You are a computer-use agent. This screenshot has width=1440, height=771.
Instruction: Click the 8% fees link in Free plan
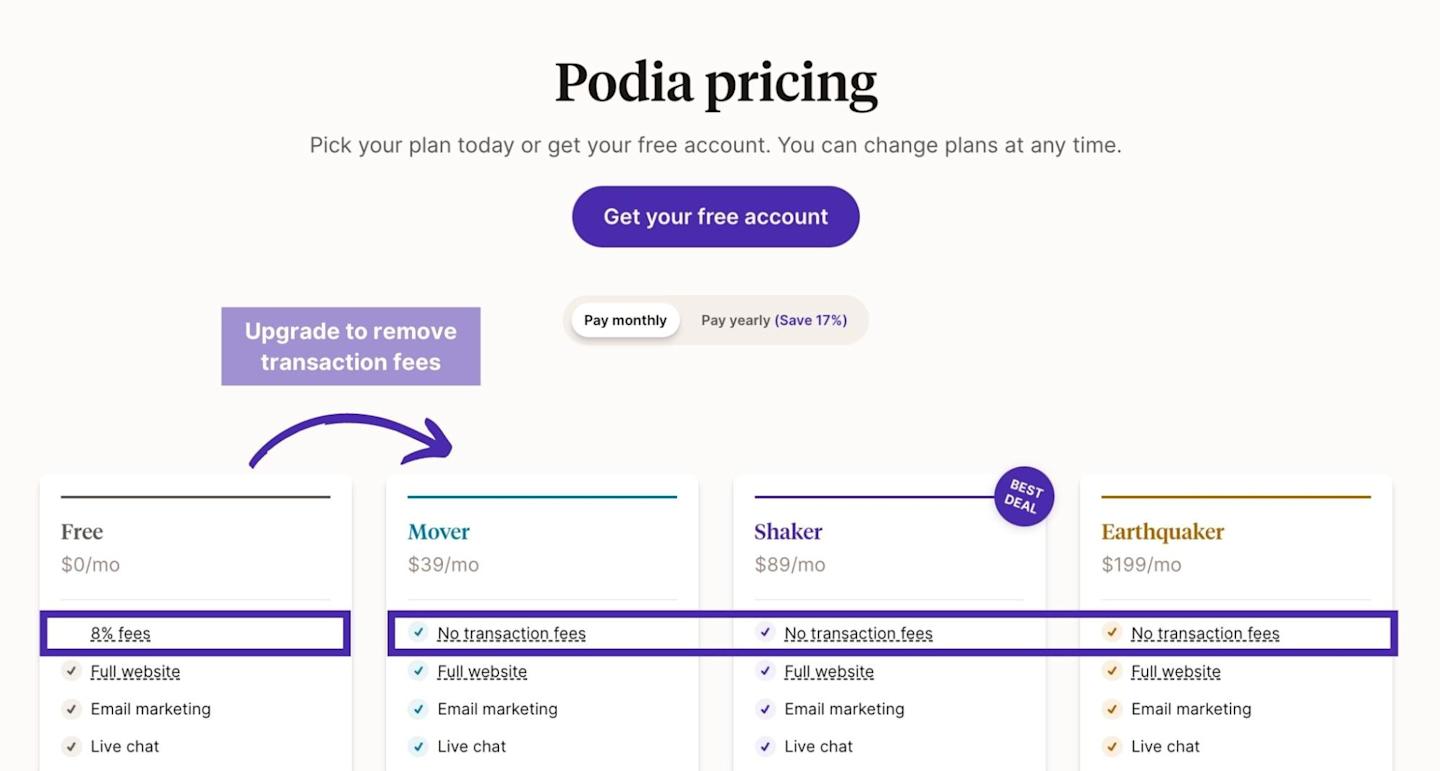click(x=120, y=633)
